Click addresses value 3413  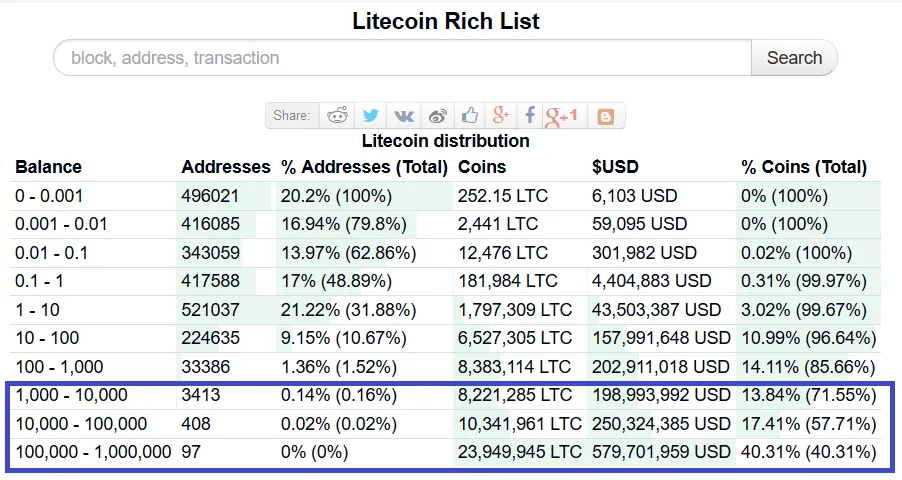pos(201,395)
